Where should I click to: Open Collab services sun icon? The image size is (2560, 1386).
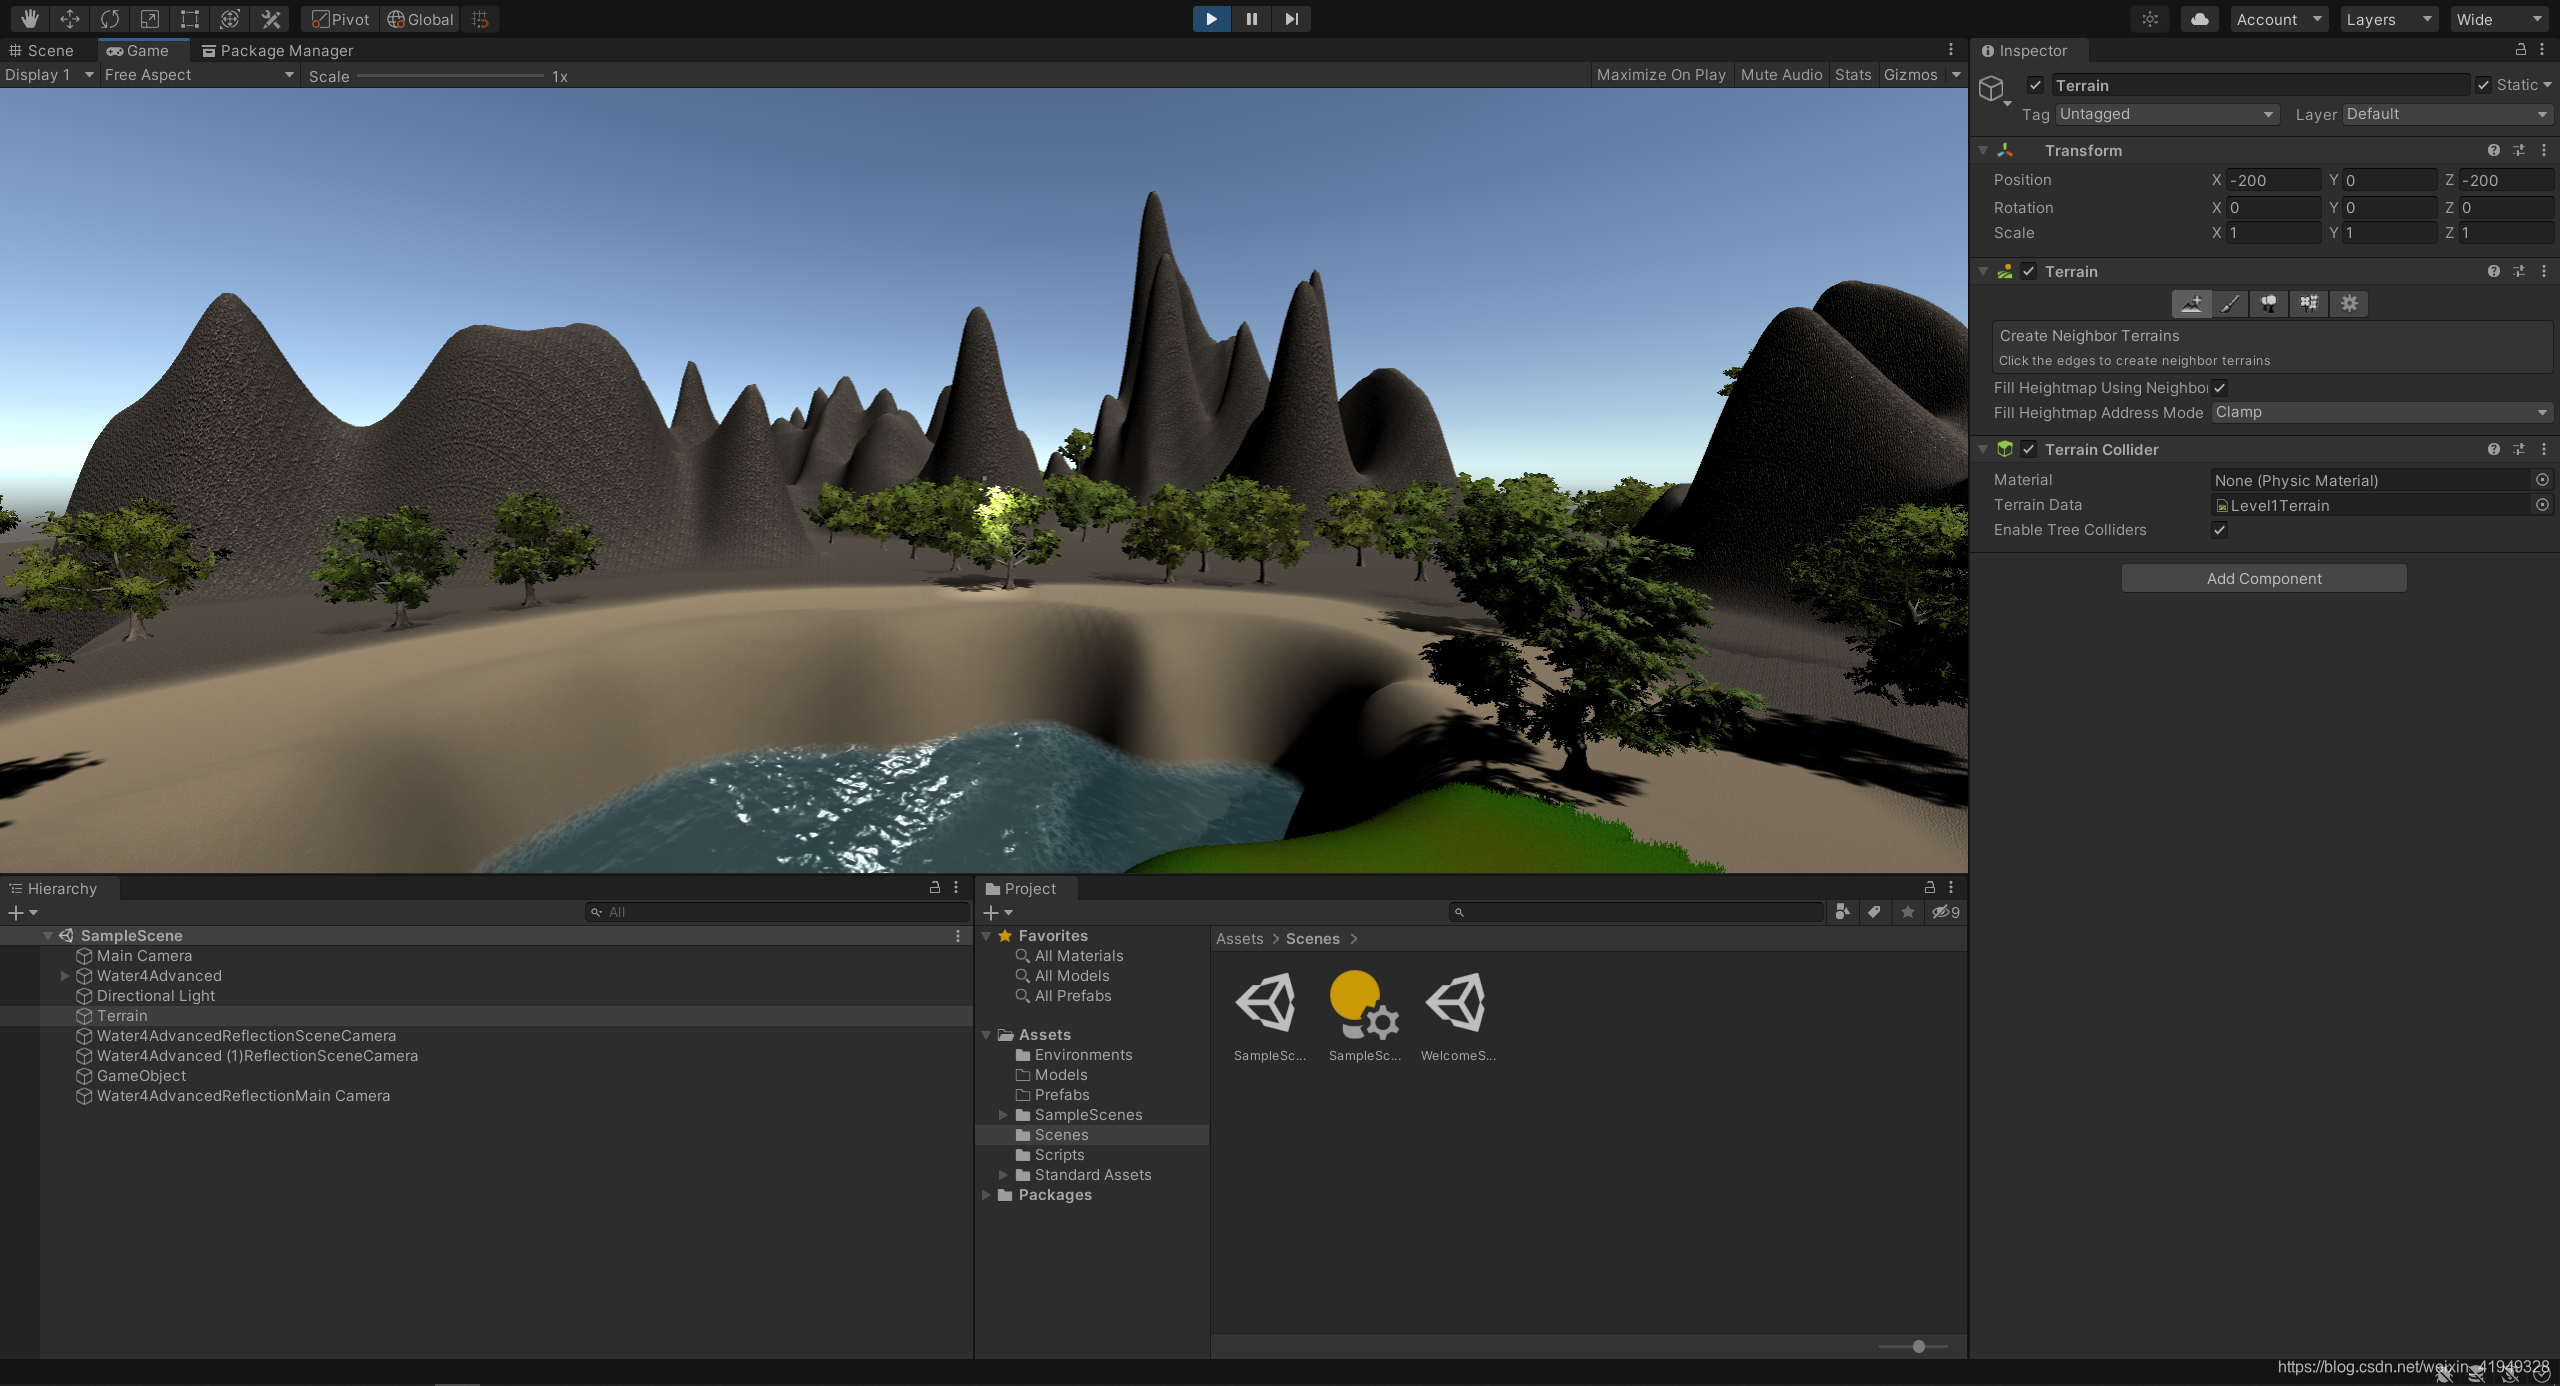(2150, 19)
